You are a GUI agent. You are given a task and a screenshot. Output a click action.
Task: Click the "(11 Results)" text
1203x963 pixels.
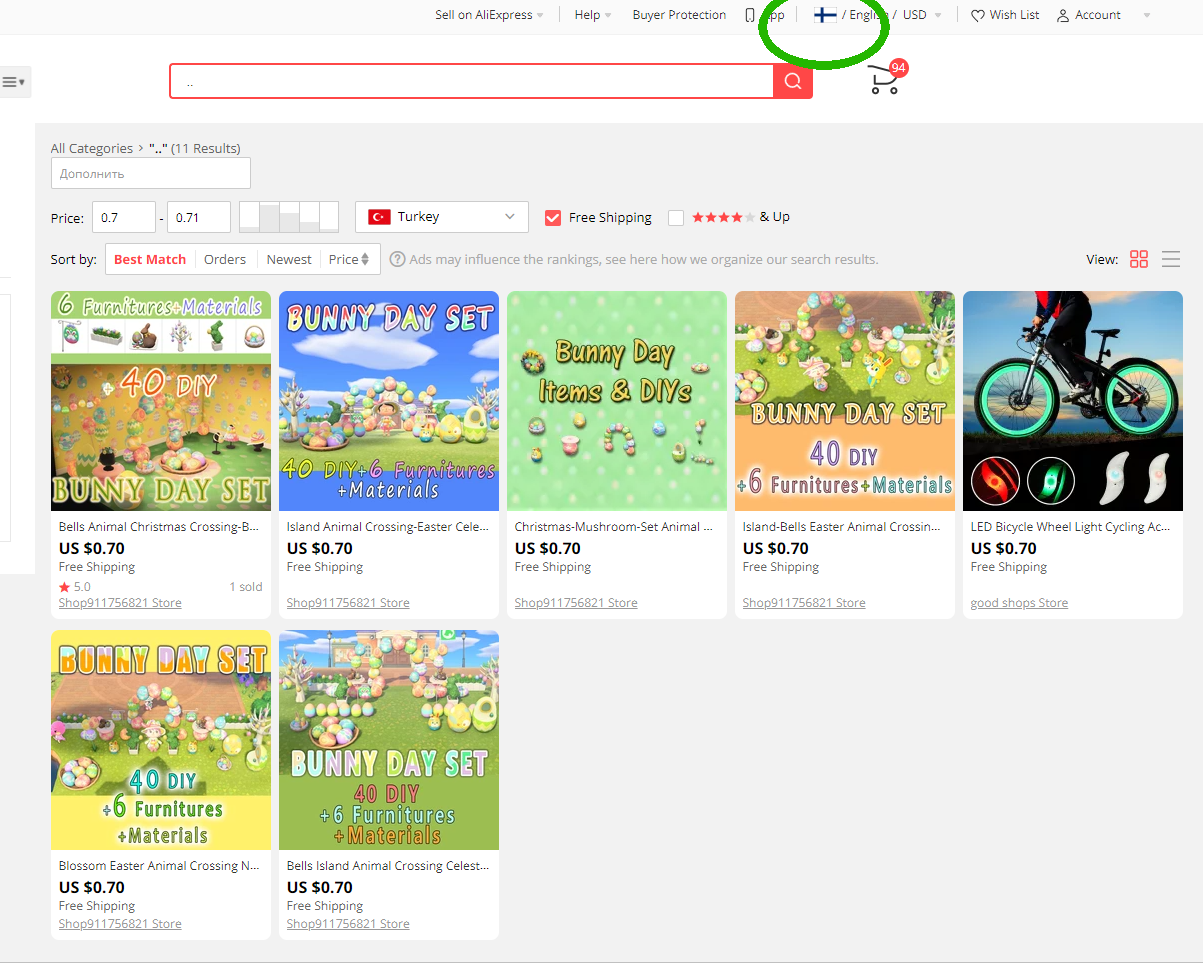click(x=206, y=148)
